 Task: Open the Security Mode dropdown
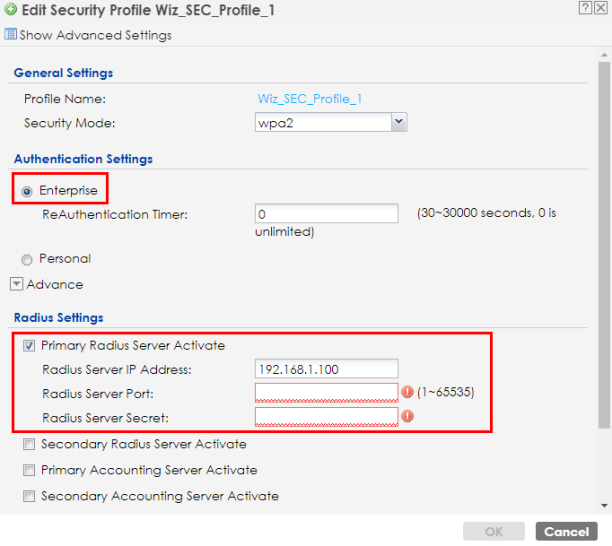(x=399, y=122)
